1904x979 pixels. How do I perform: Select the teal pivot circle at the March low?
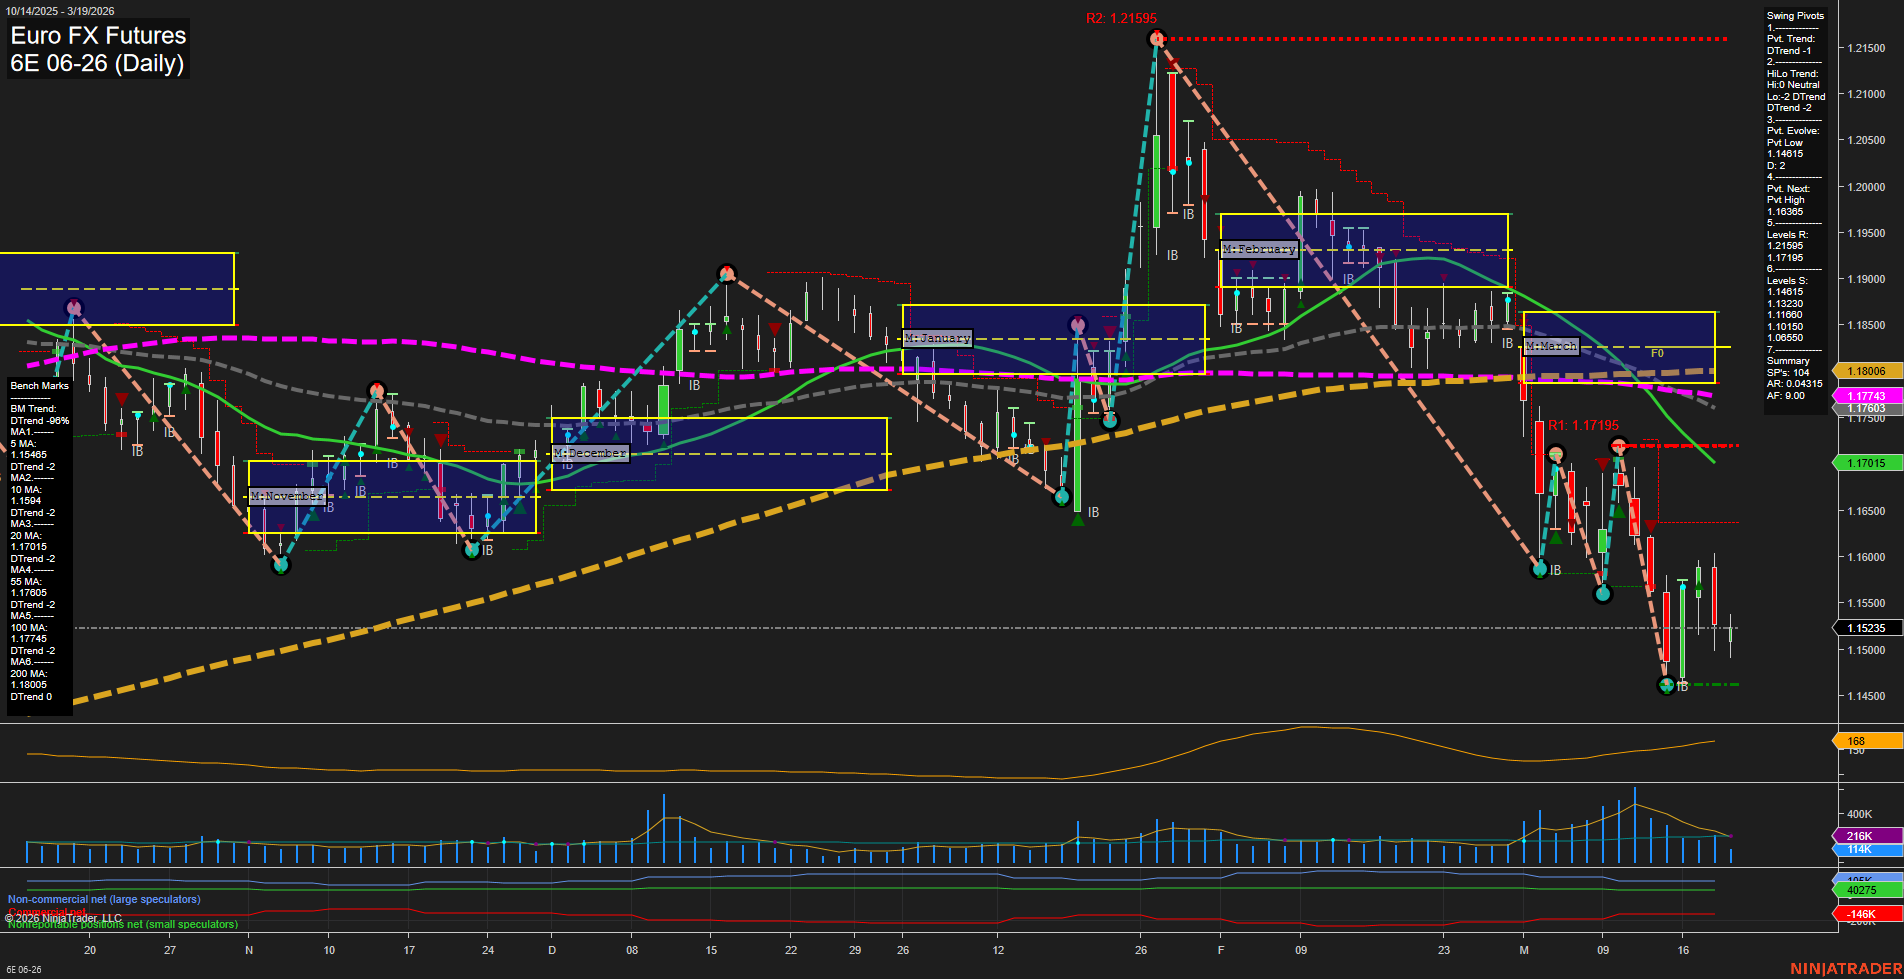pos(1664,686)
